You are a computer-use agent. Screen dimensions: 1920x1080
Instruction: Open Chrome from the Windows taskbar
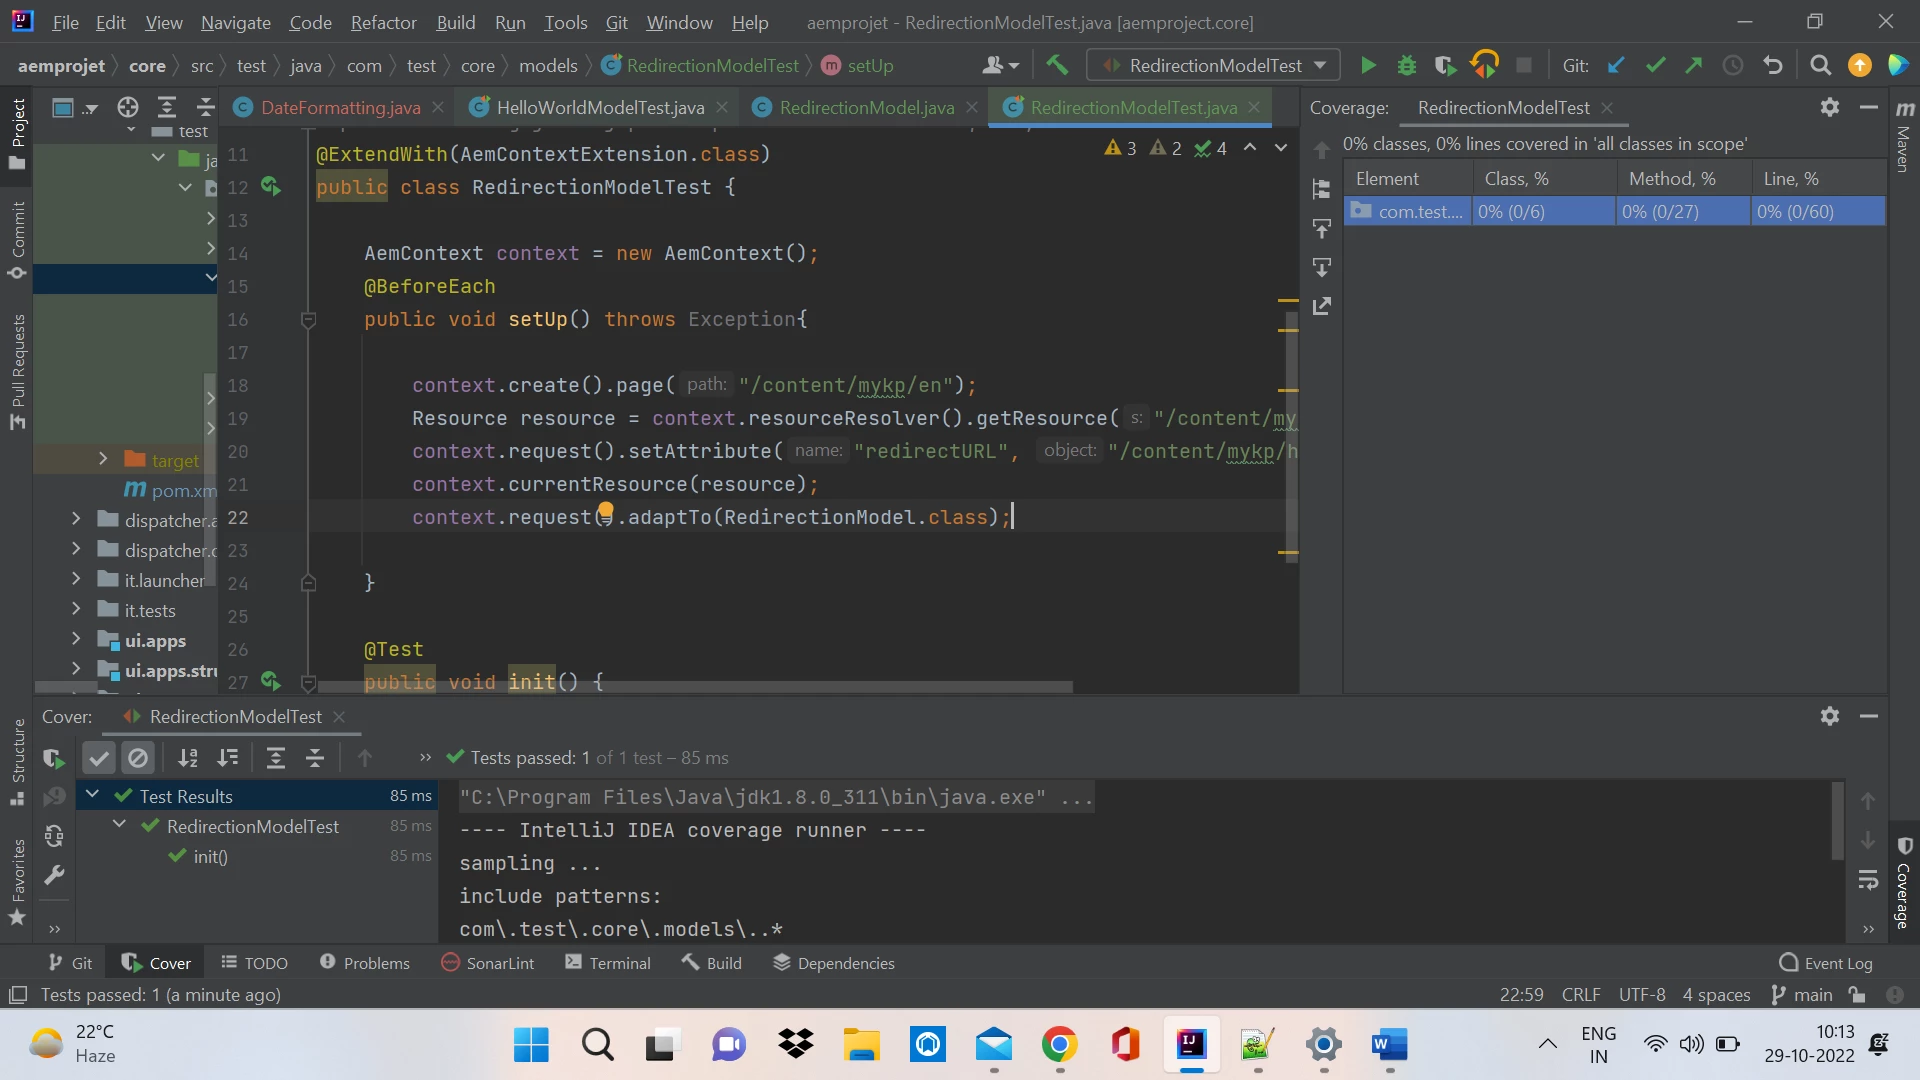click(1059, 1046)
